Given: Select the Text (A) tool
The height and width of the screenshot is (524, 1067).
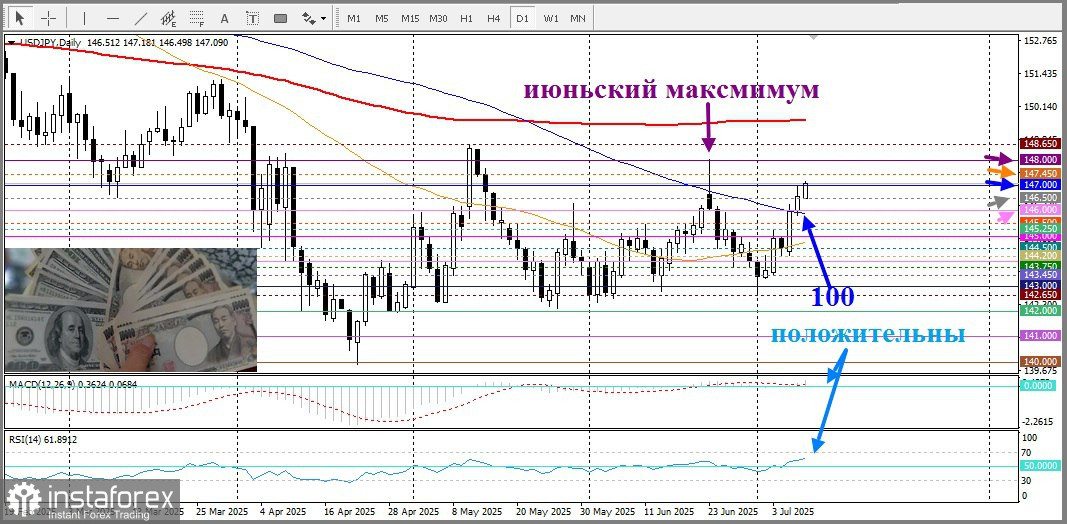Looking at the screenshot, I should click(225, 18).
